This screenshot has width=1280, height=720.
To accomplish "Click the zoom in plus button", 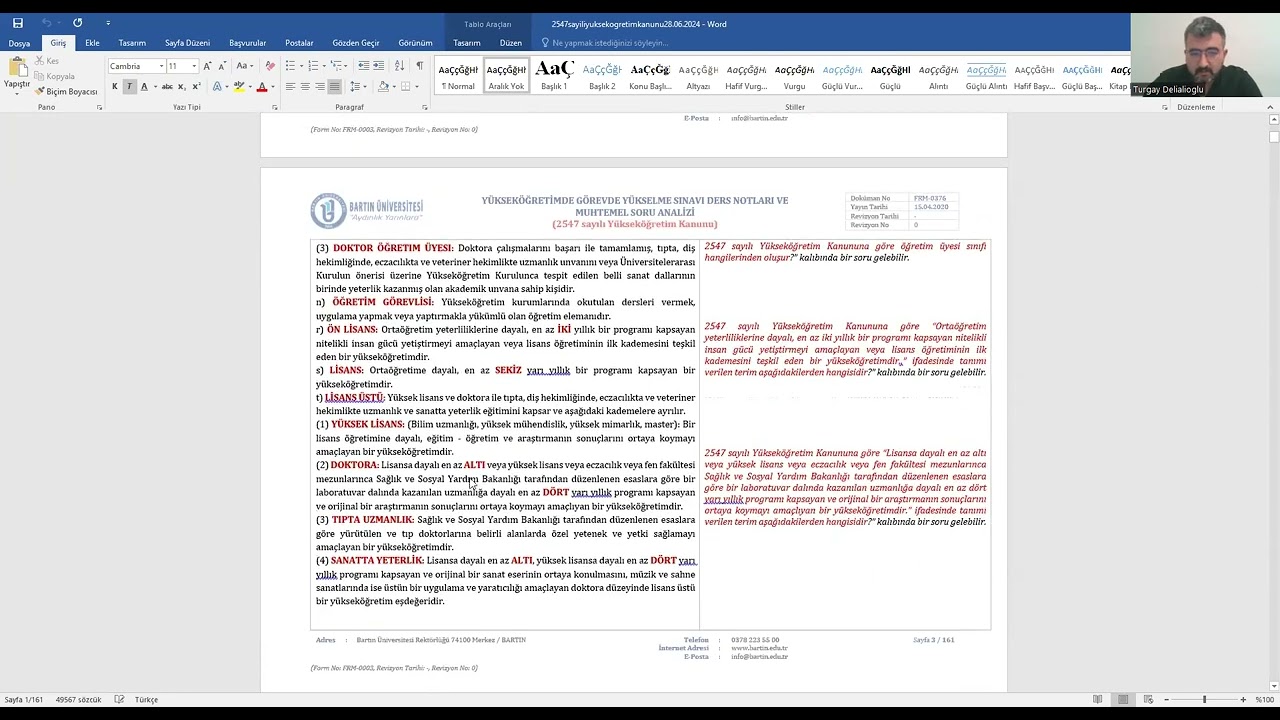I will (x=1243, y=700).
